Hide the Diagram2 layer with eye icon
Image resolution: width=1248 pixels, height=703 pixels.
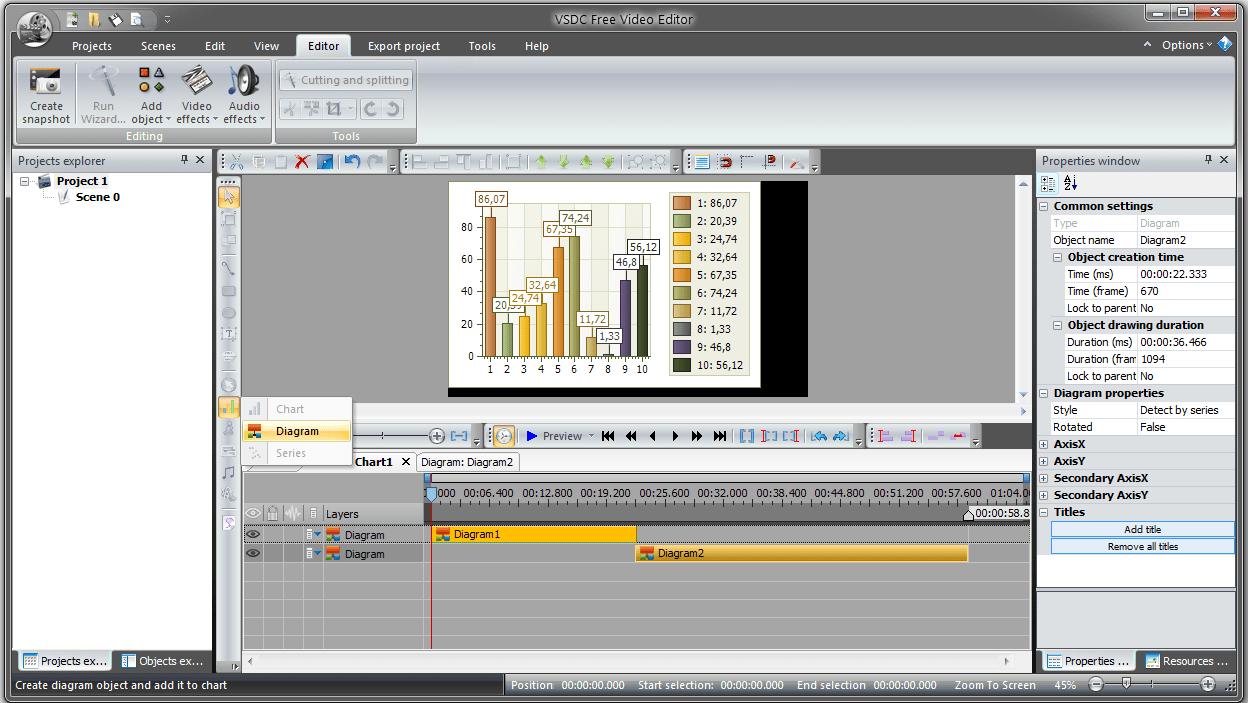tap(253, 553)
